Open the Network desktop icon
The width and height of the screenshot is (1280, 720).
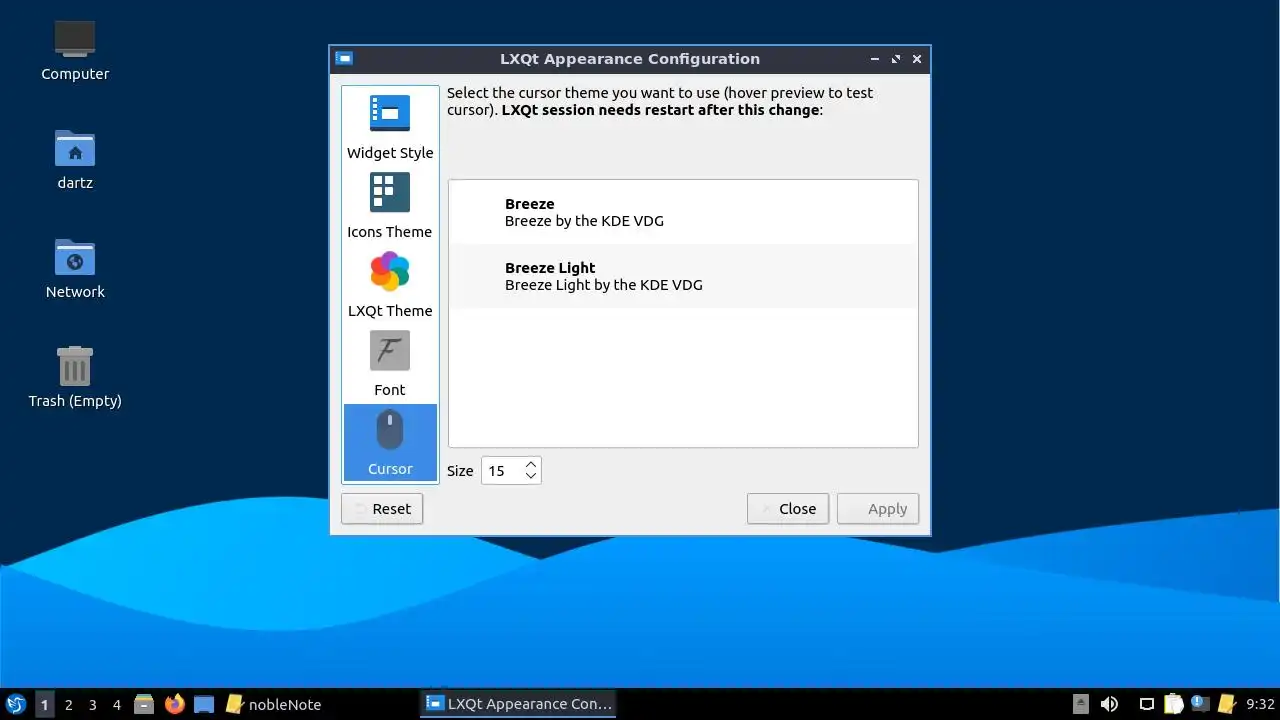75,268
